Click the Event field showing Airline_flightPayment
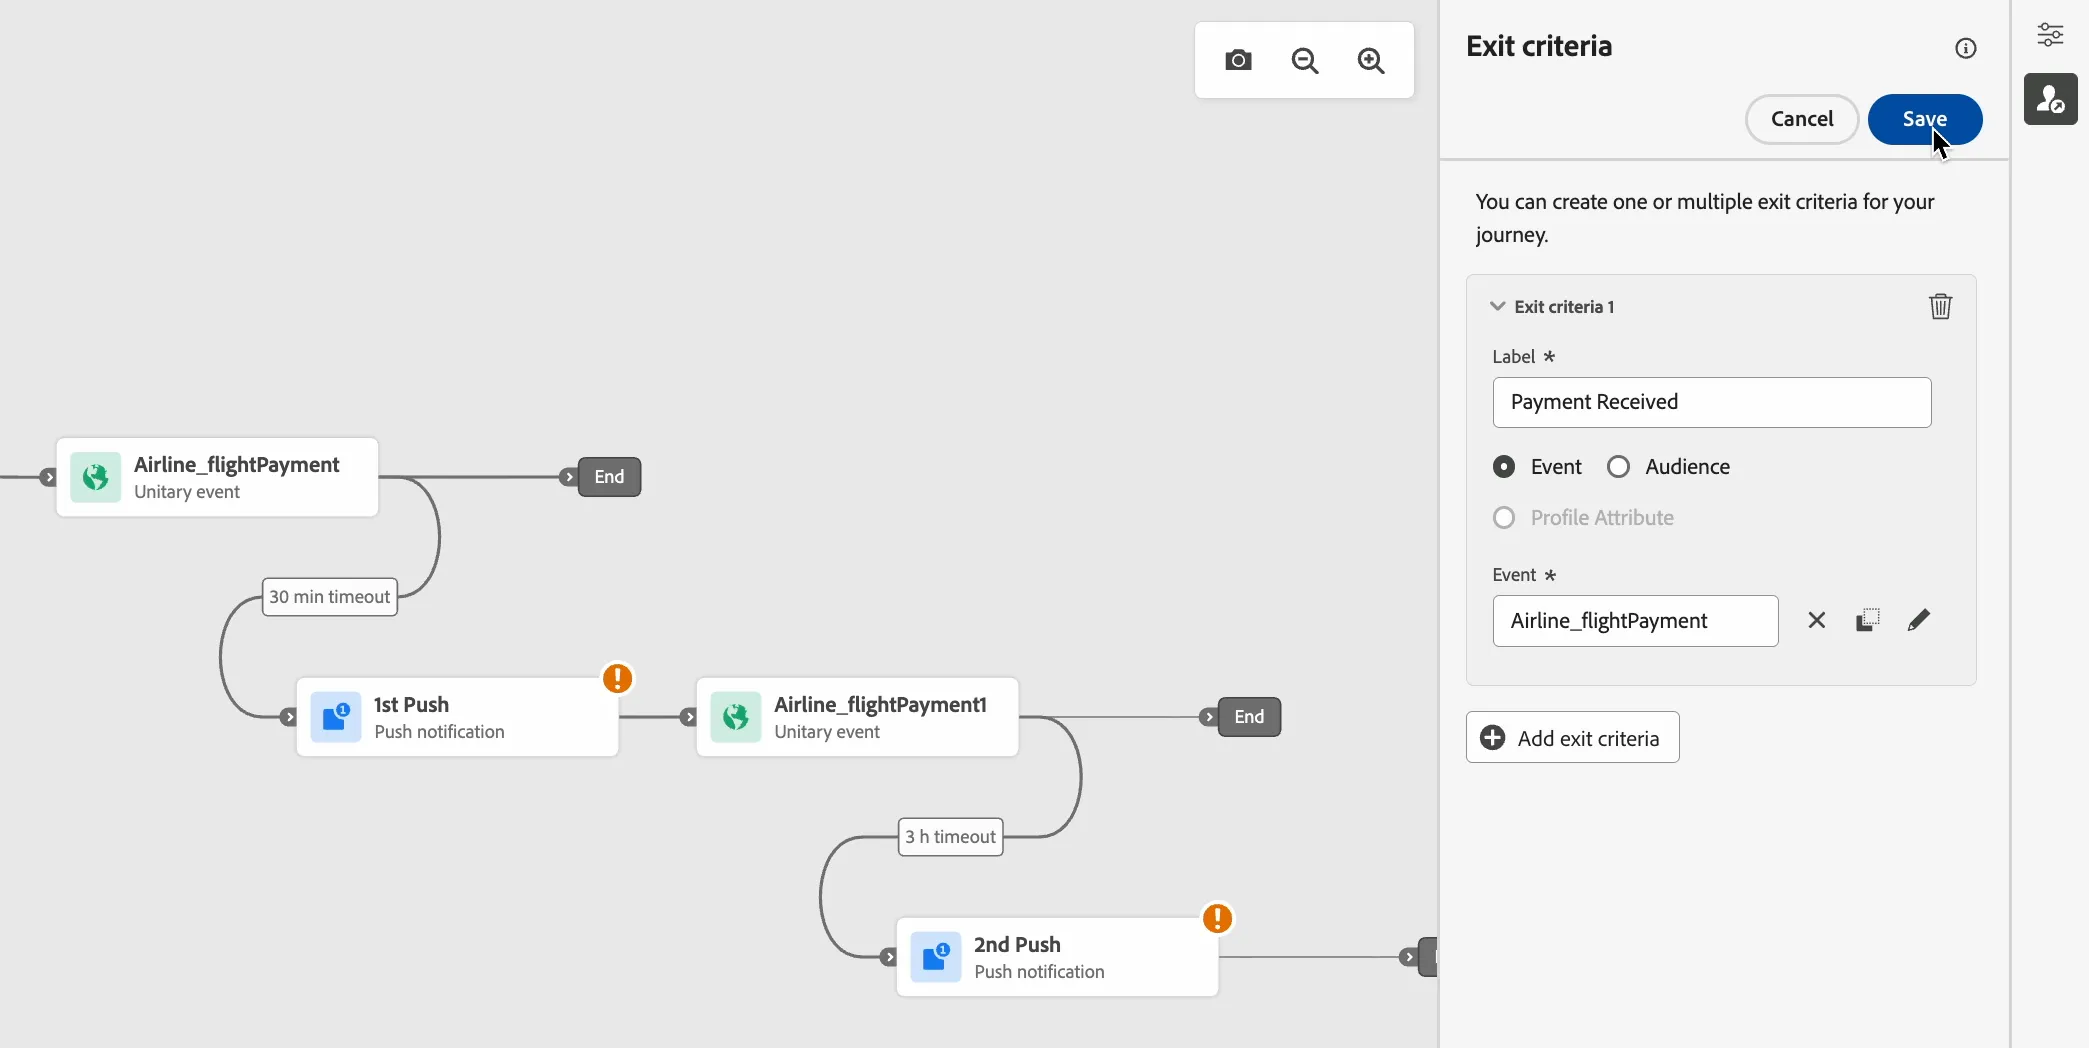Image resolution: width=2089 pixels, height=1048 pixels. [x=1636, y=621]
